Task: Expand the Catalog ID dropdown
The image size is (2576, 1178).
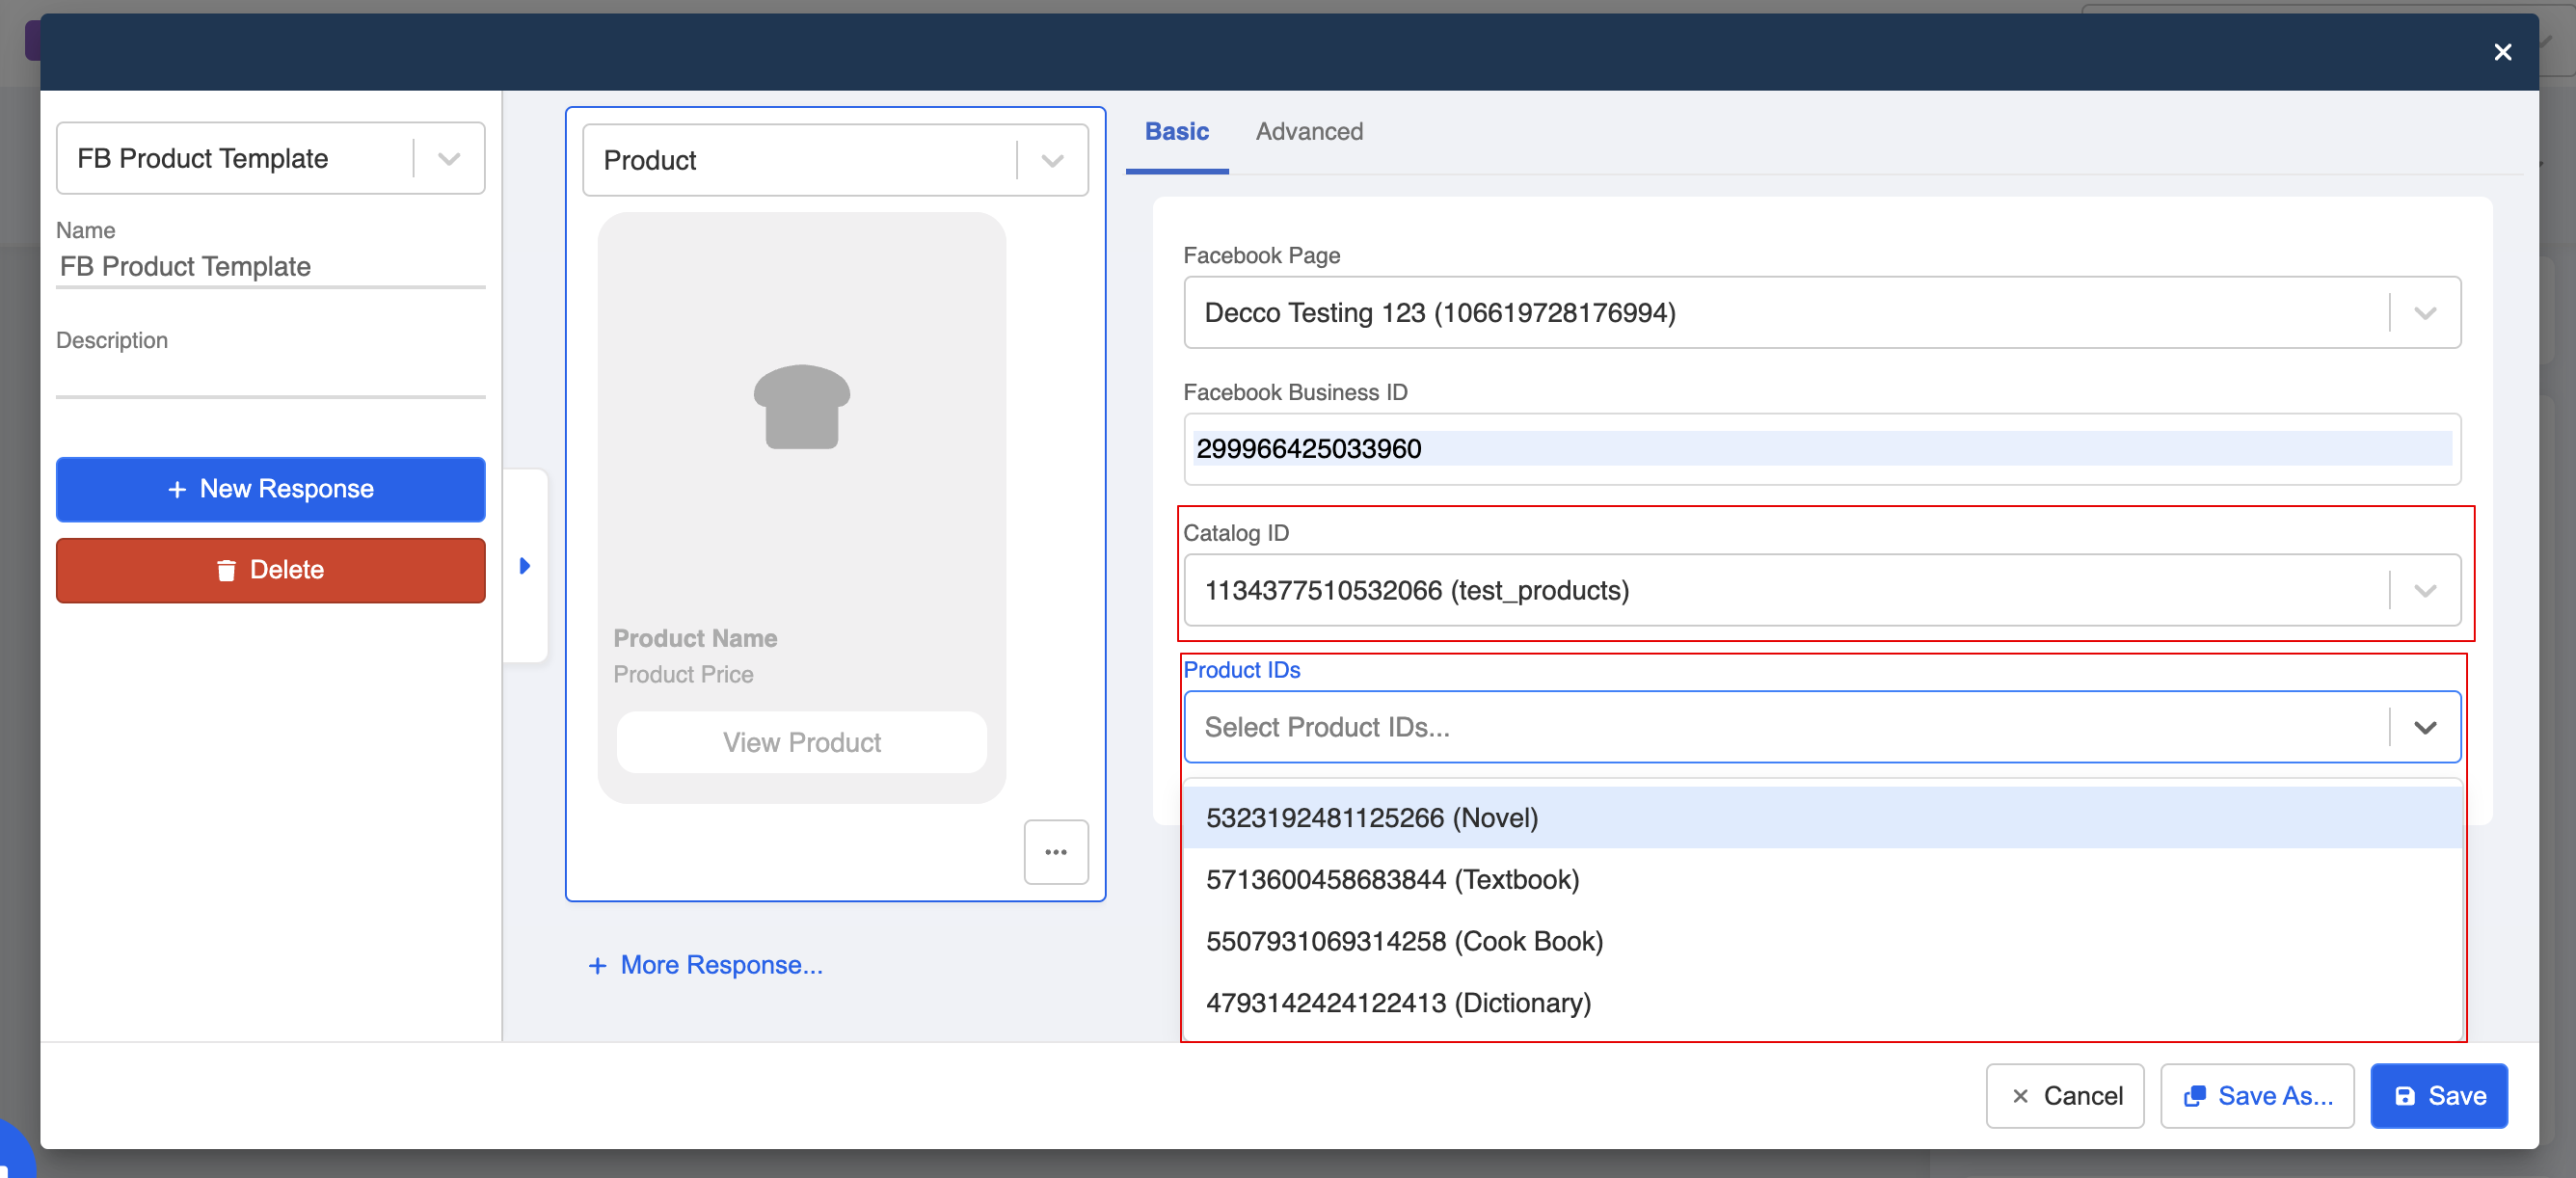Action: 2424,590
